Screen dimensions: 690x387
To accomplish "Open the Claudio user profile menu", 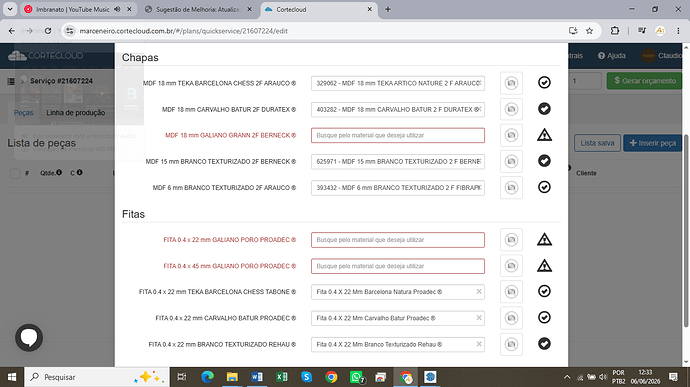I will (662, 55).
